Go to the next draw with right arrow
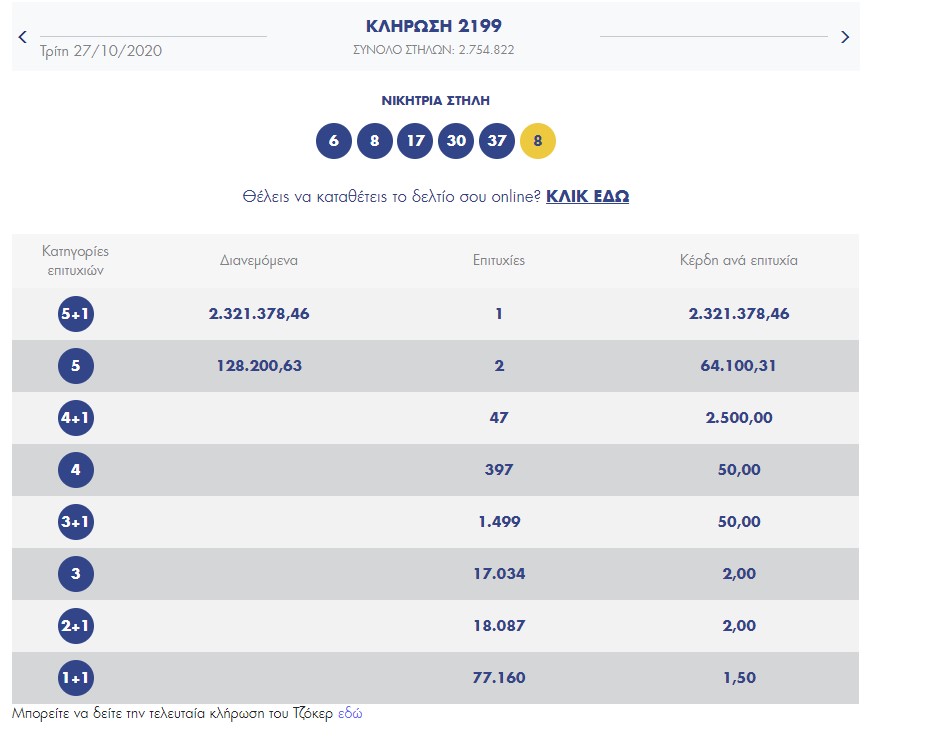Screen dimensions: 938x752 [x=845, y=37]
